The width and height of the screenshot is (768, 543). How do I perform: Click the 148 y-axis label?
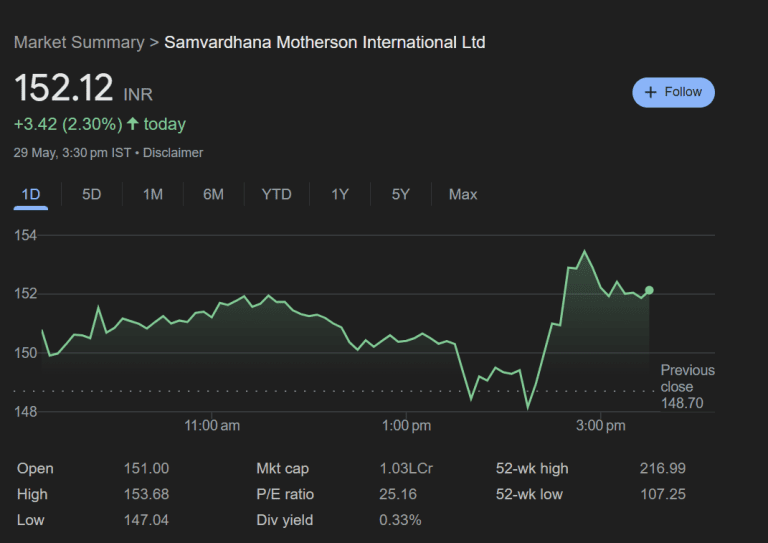tap(25, 412)
